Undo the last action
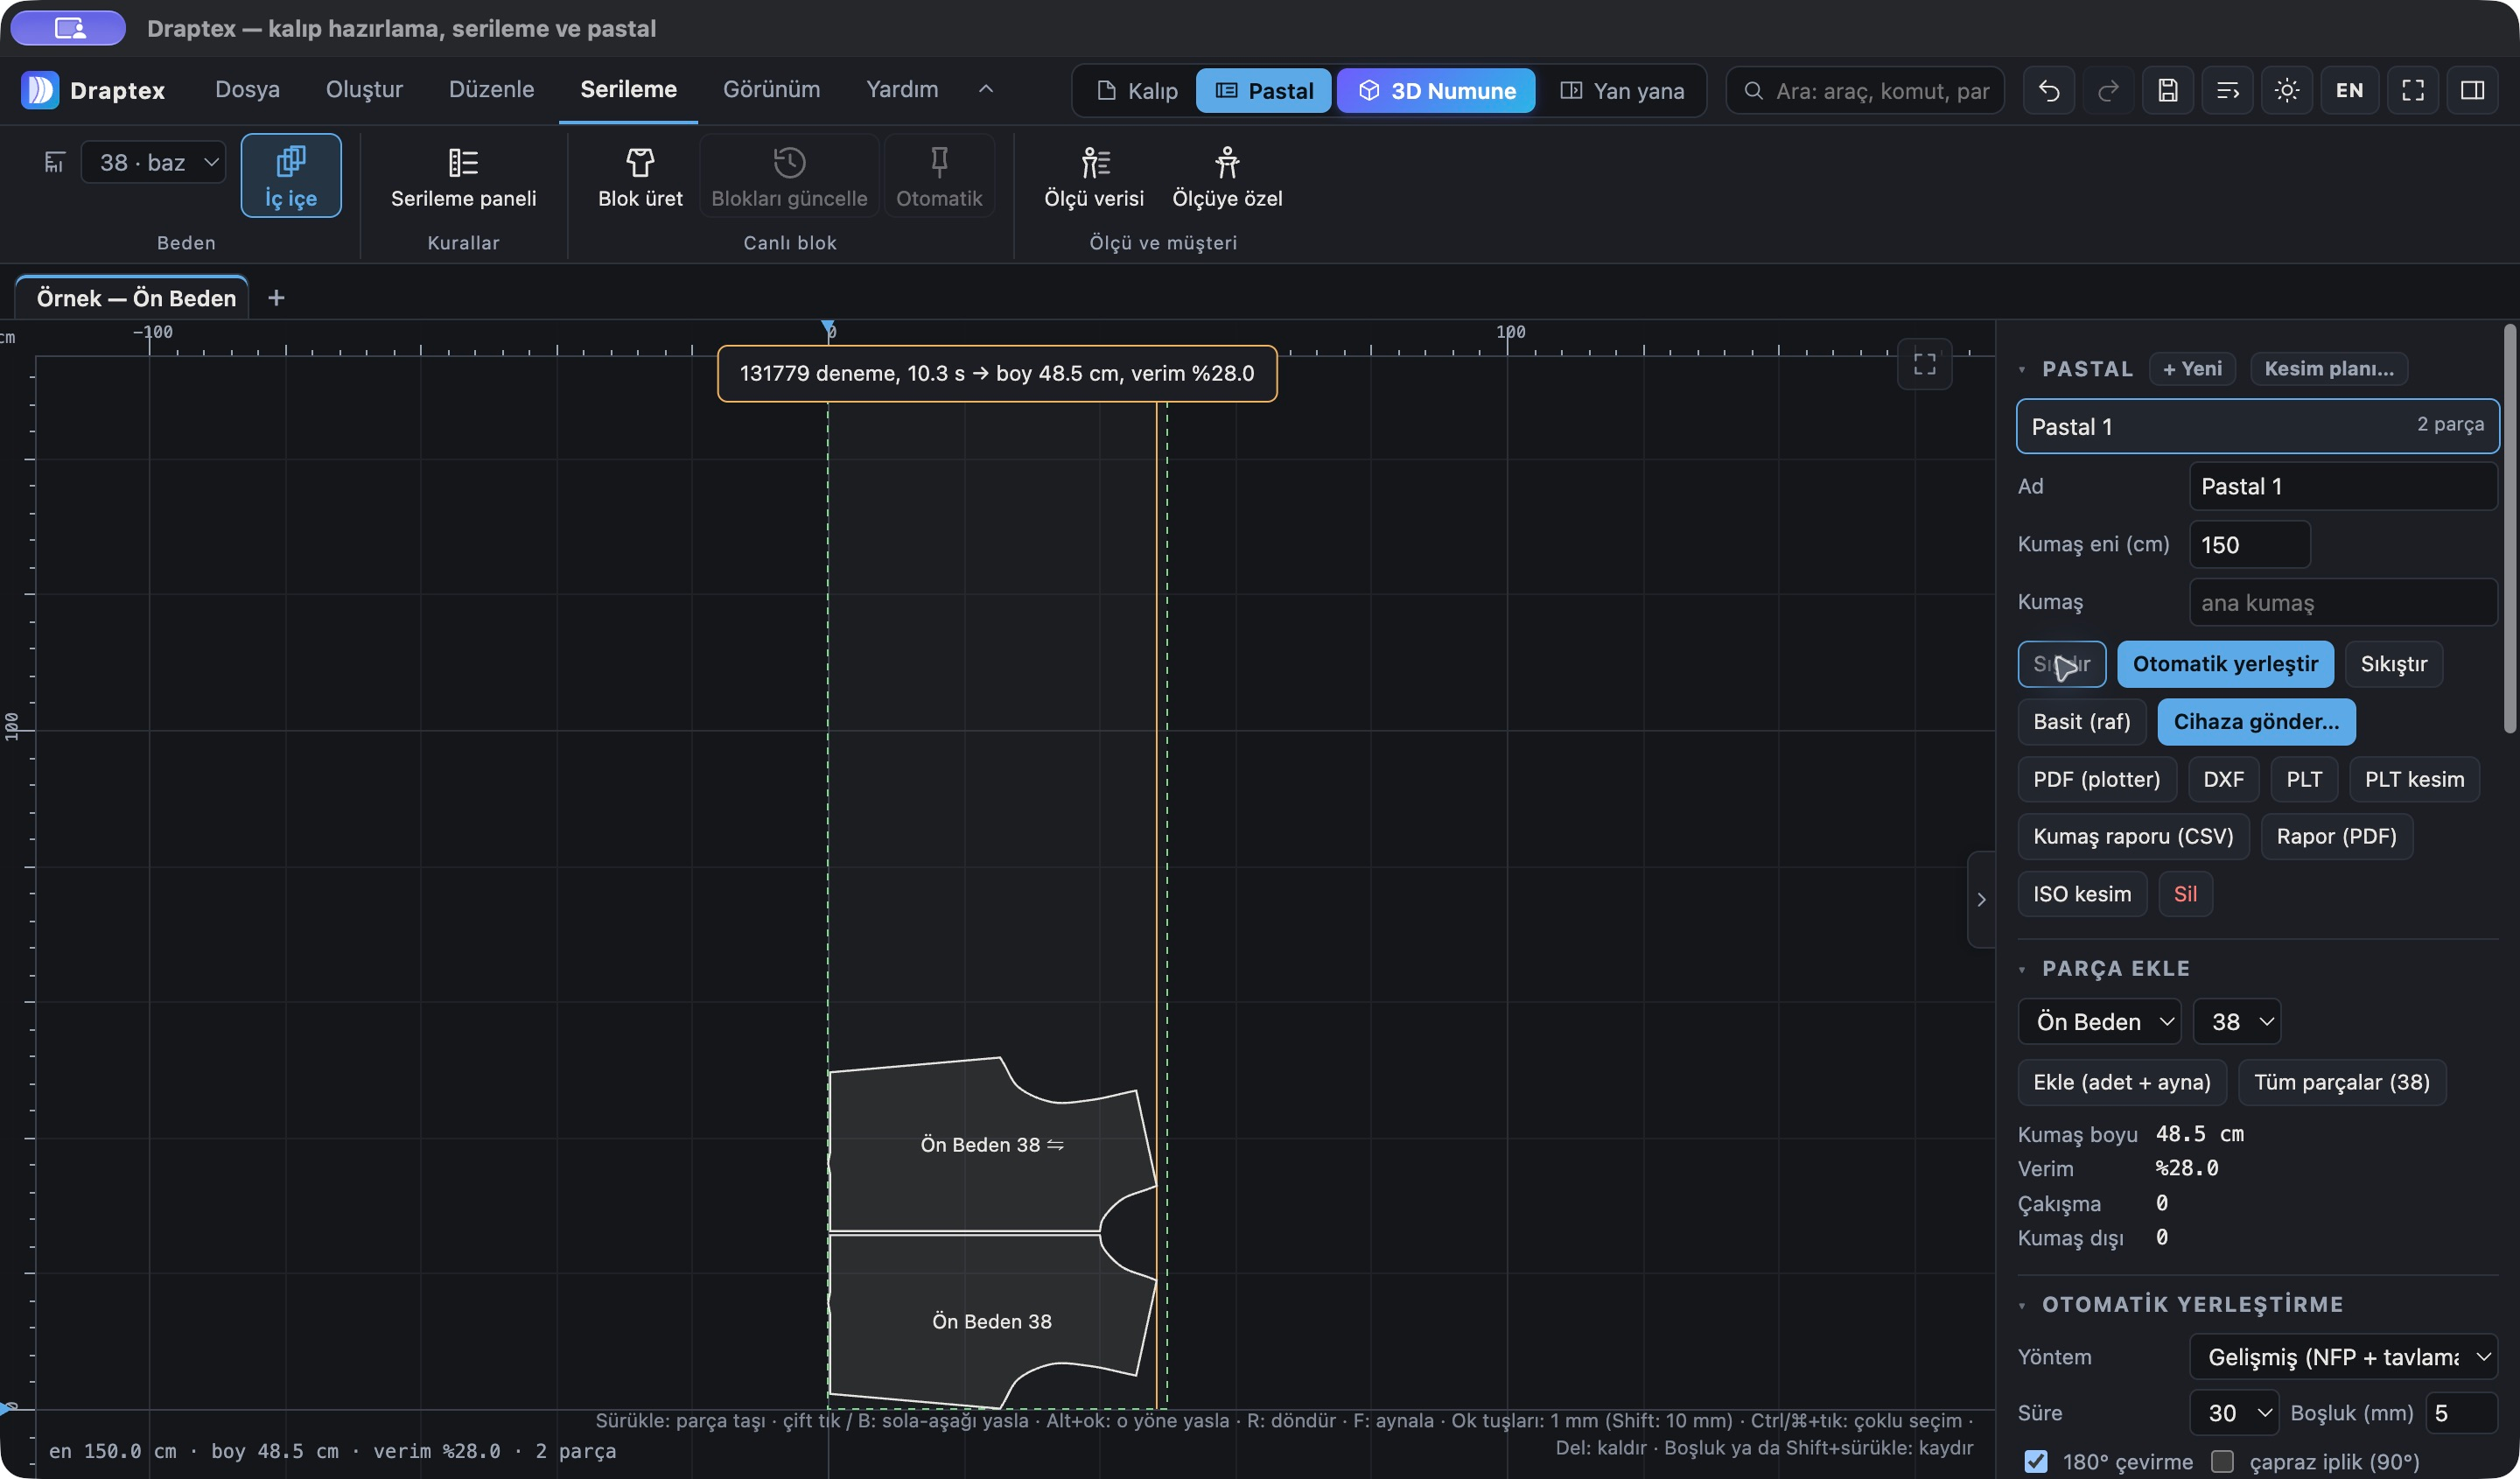2520x1479 pixels. (x=2049, y=90)
